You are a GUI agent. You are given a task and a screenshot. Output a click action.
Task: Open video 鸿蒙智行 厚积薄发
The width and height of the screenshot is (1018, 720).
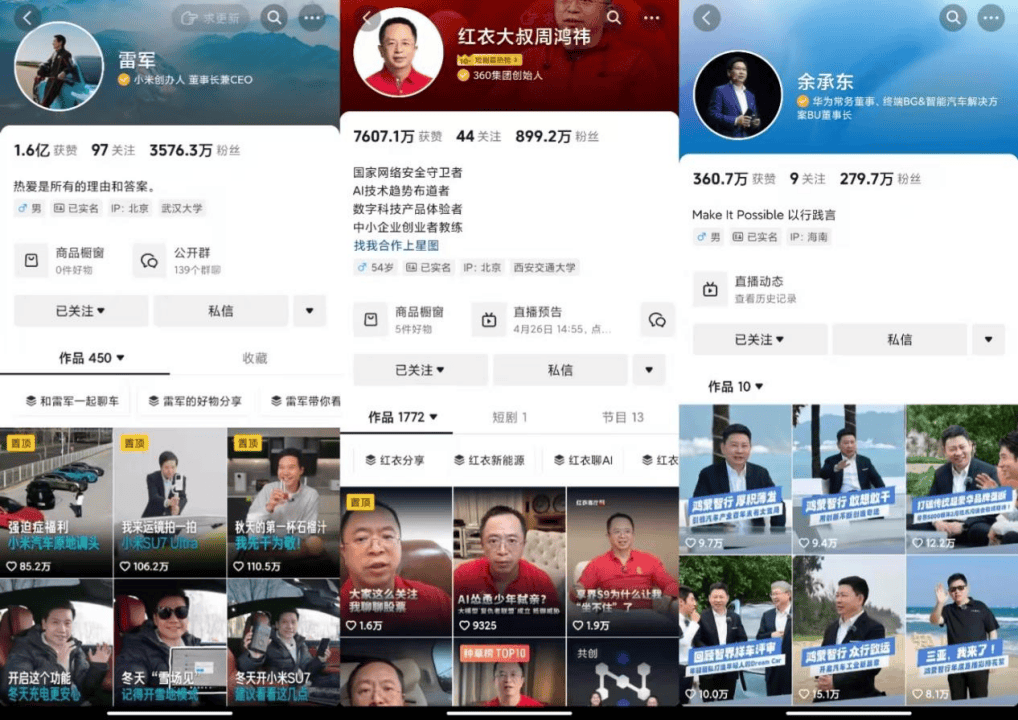(x=735, y=479)
